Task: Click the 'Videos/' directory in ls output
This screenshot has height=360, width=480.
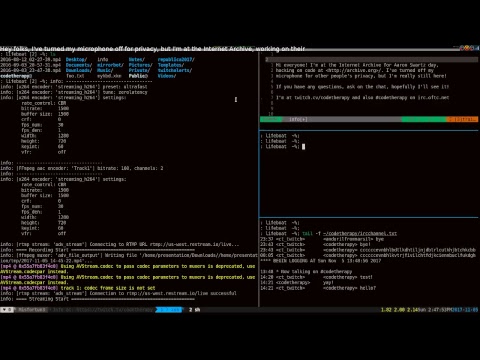Action: click(167, 76)
